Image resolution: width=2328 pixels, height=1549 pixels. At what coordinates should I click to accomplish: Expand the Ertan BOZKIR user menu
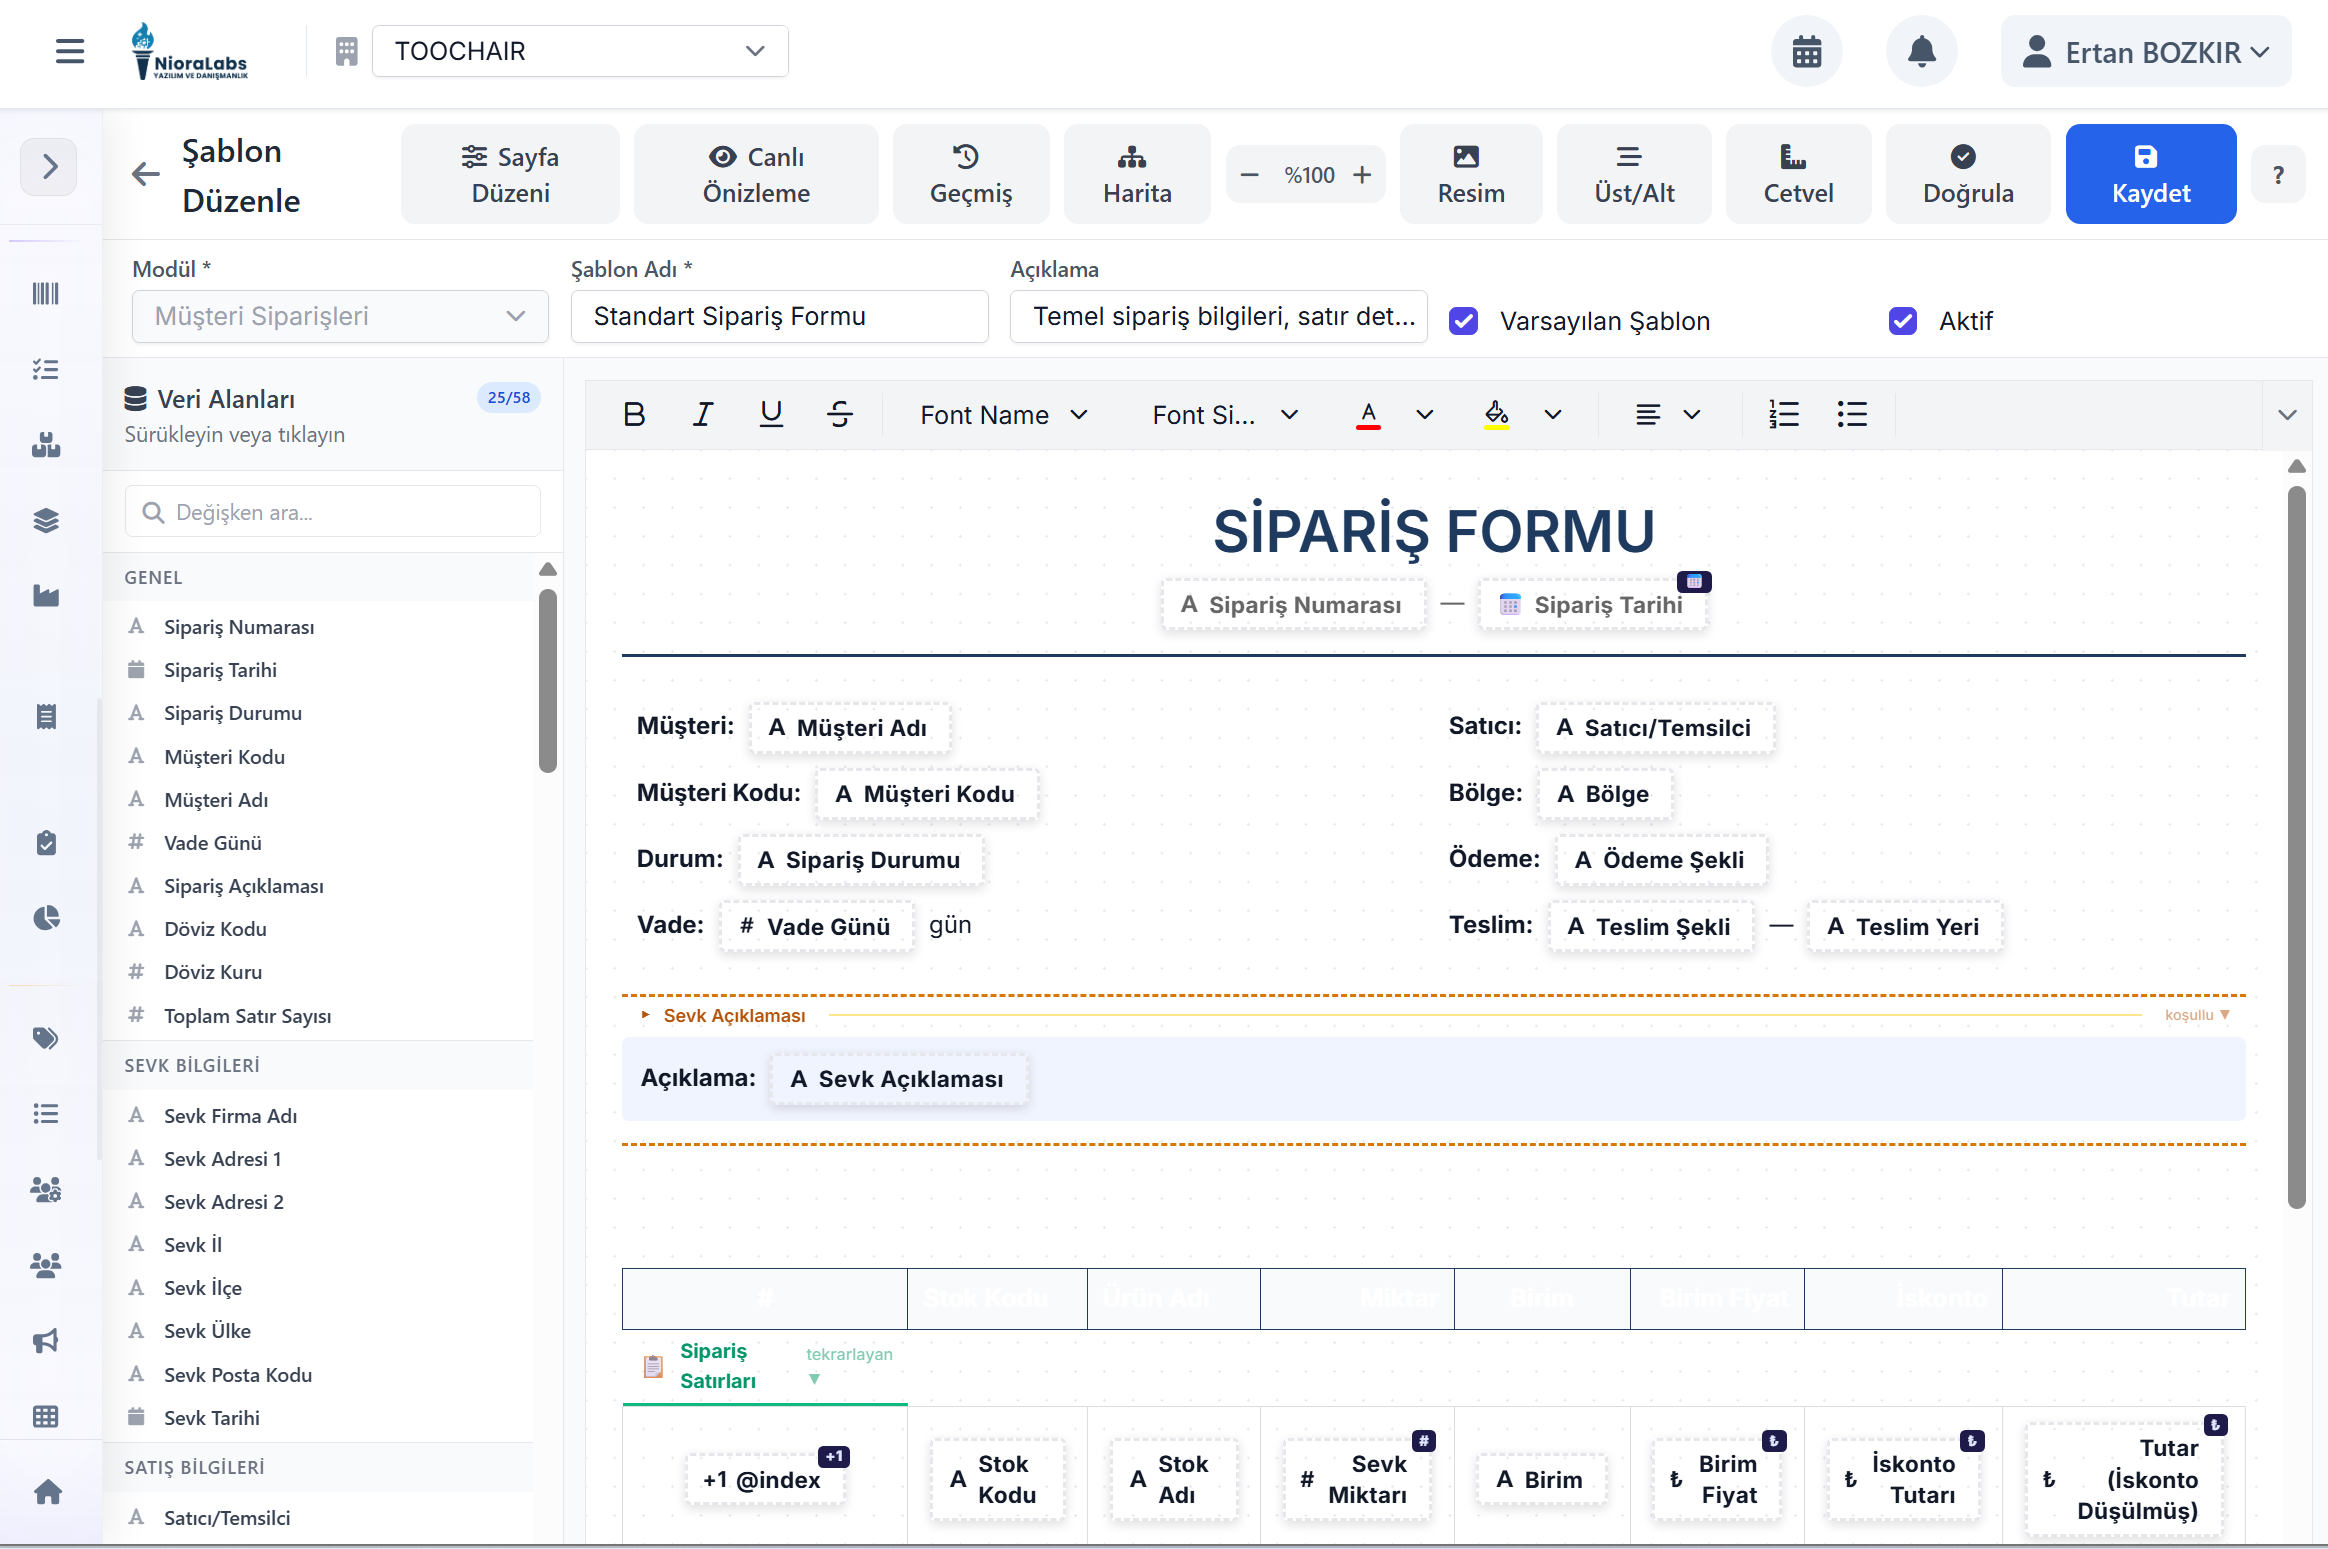(x=2145, y=52)
